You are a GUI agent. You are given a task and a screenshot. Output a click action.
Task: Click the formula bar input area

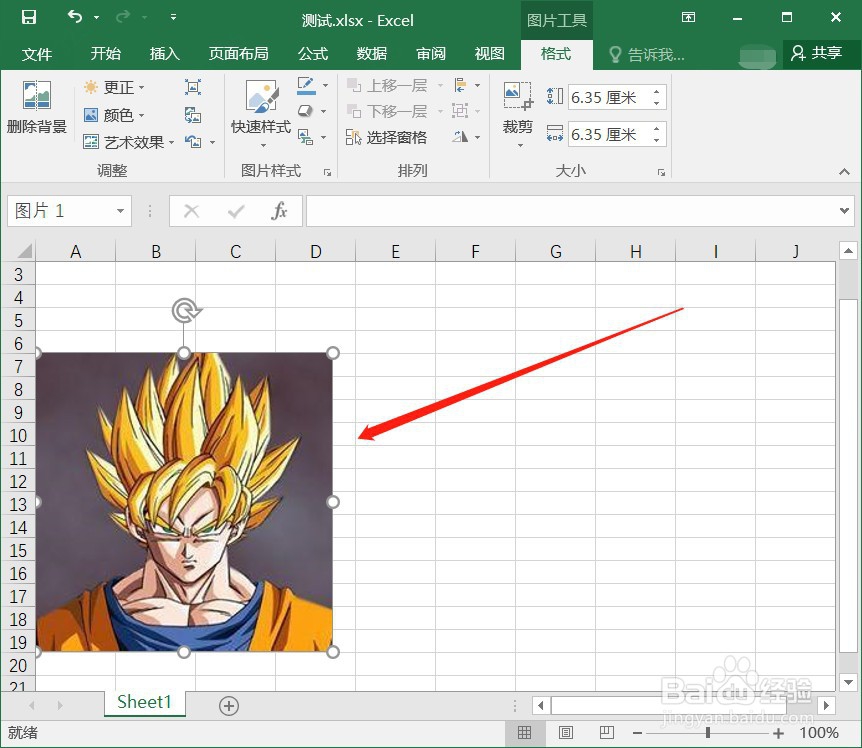click(x=572, y=210)
